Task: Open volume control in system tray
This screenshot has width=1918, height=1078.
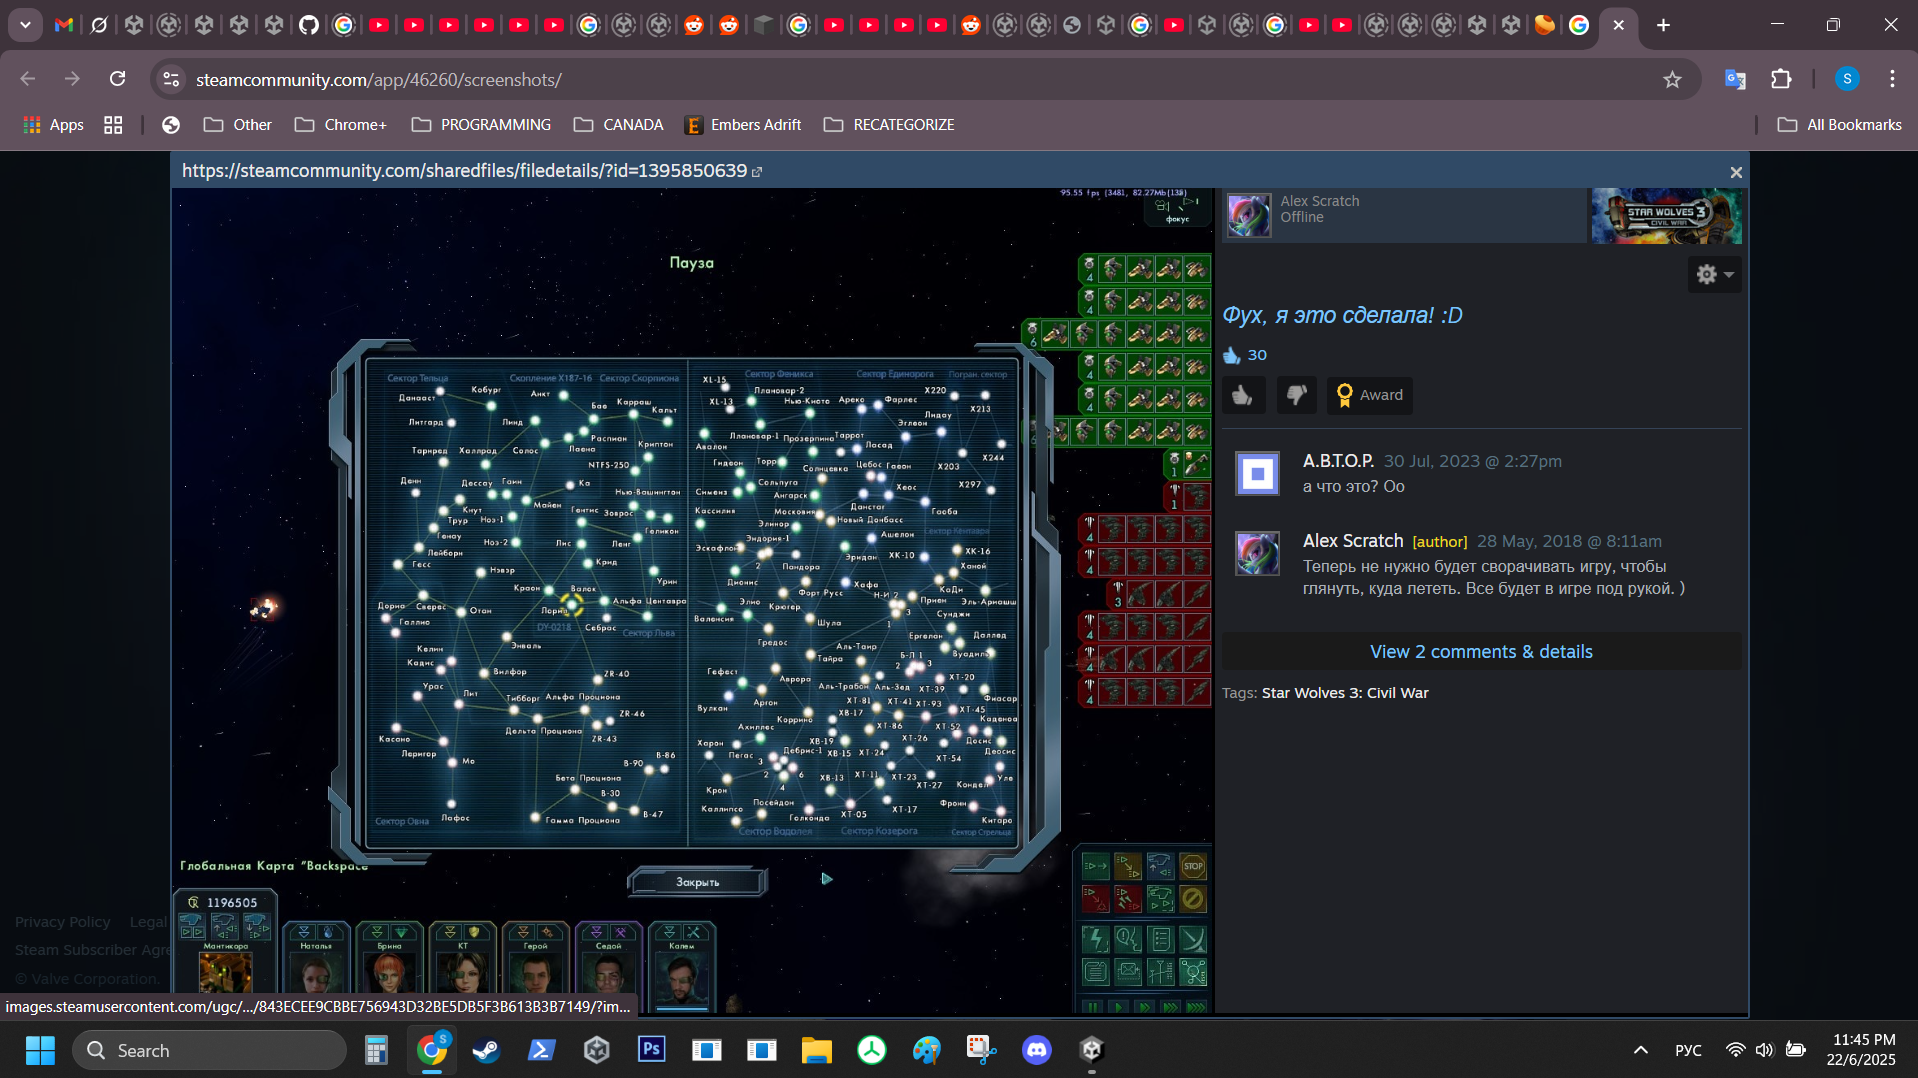Action: 1764,1050
